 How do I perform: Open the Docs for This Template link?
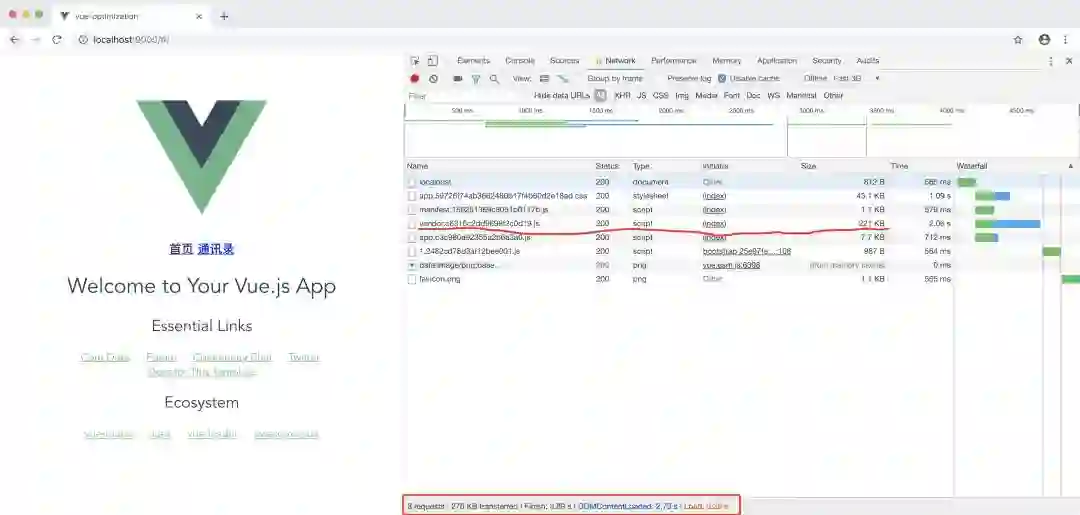(201, 372)
